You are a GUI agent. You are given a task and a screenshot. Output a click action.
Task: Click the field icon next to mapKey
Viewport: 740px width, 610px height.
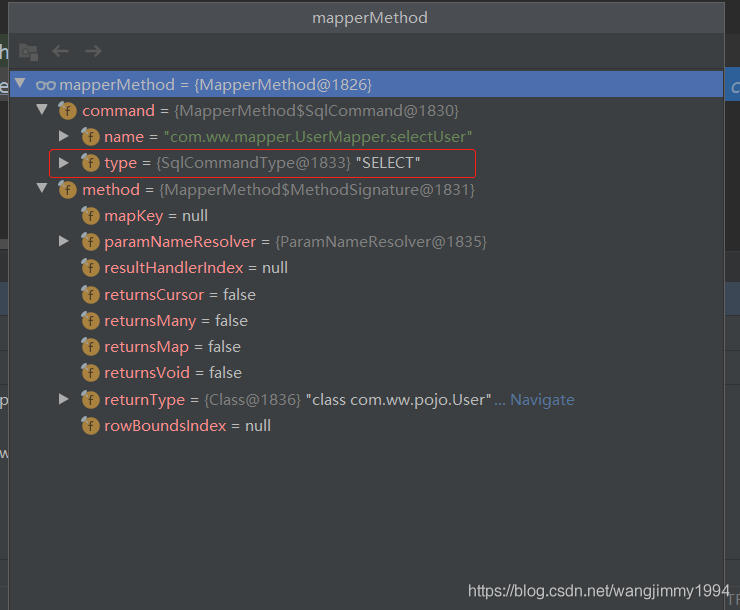click(90, 216)
